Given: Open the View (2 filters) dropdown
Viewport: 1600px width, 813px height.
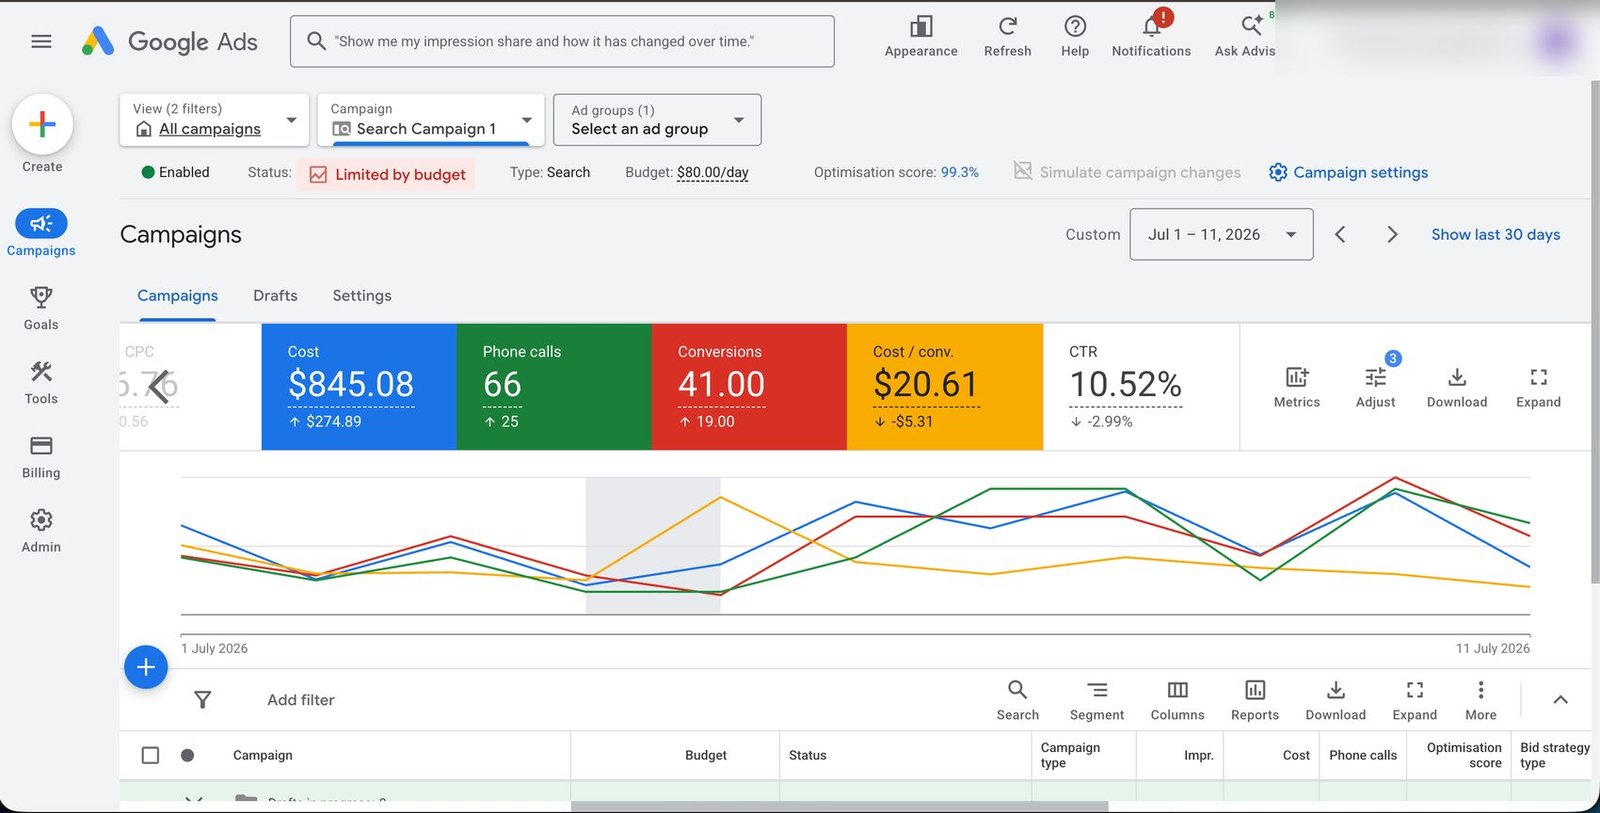Looking at the screenshot, I should coord(214,120).
